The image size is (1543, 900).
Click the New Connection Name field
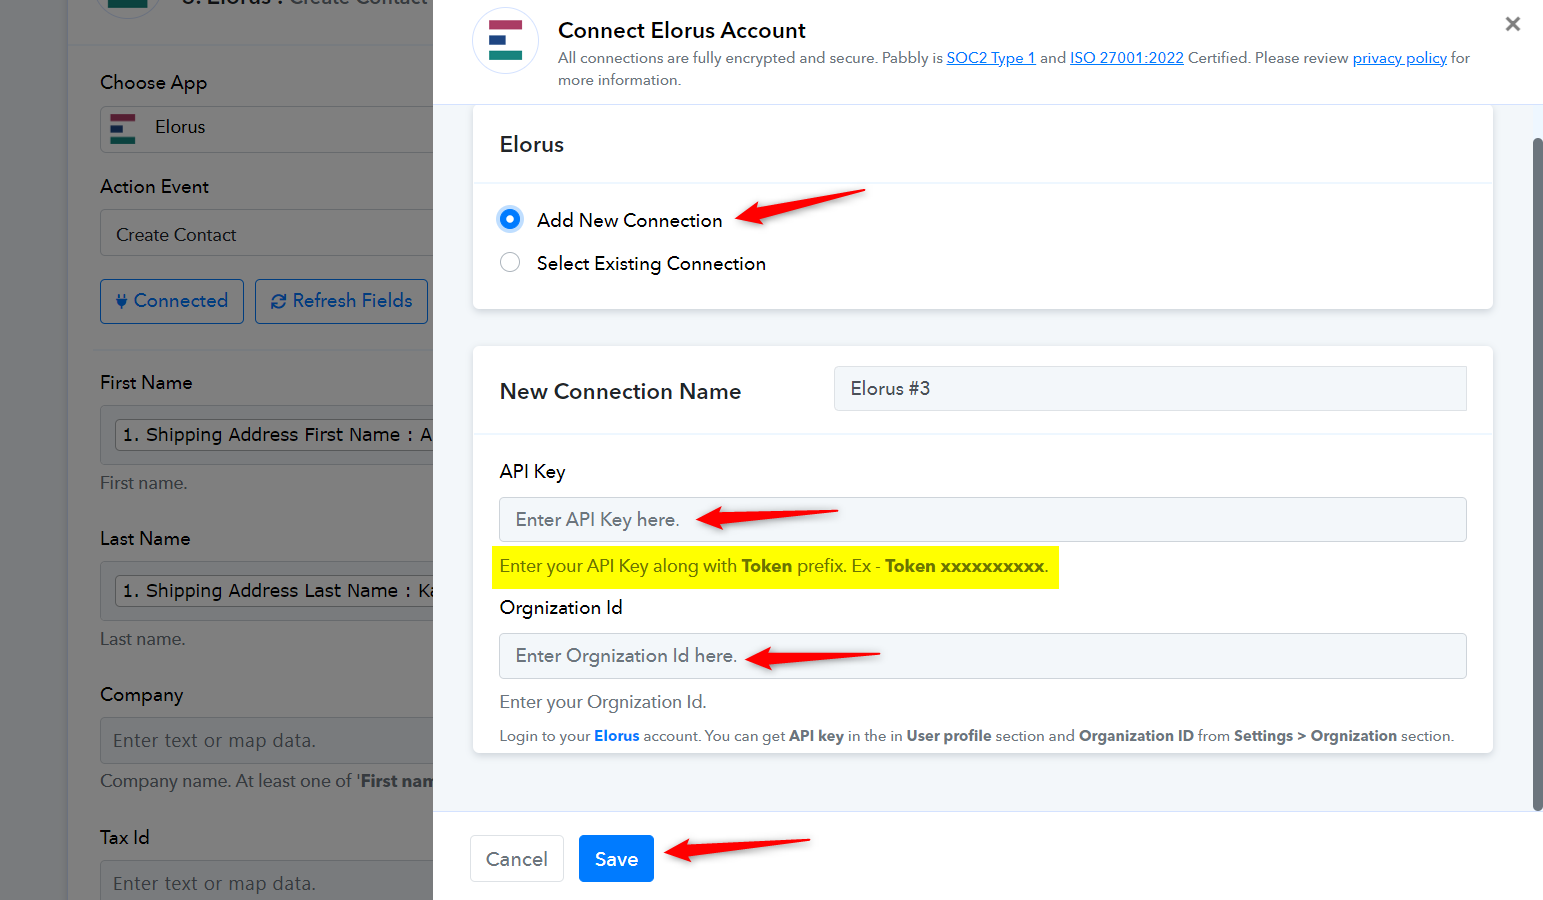(x=1150, y=388)
